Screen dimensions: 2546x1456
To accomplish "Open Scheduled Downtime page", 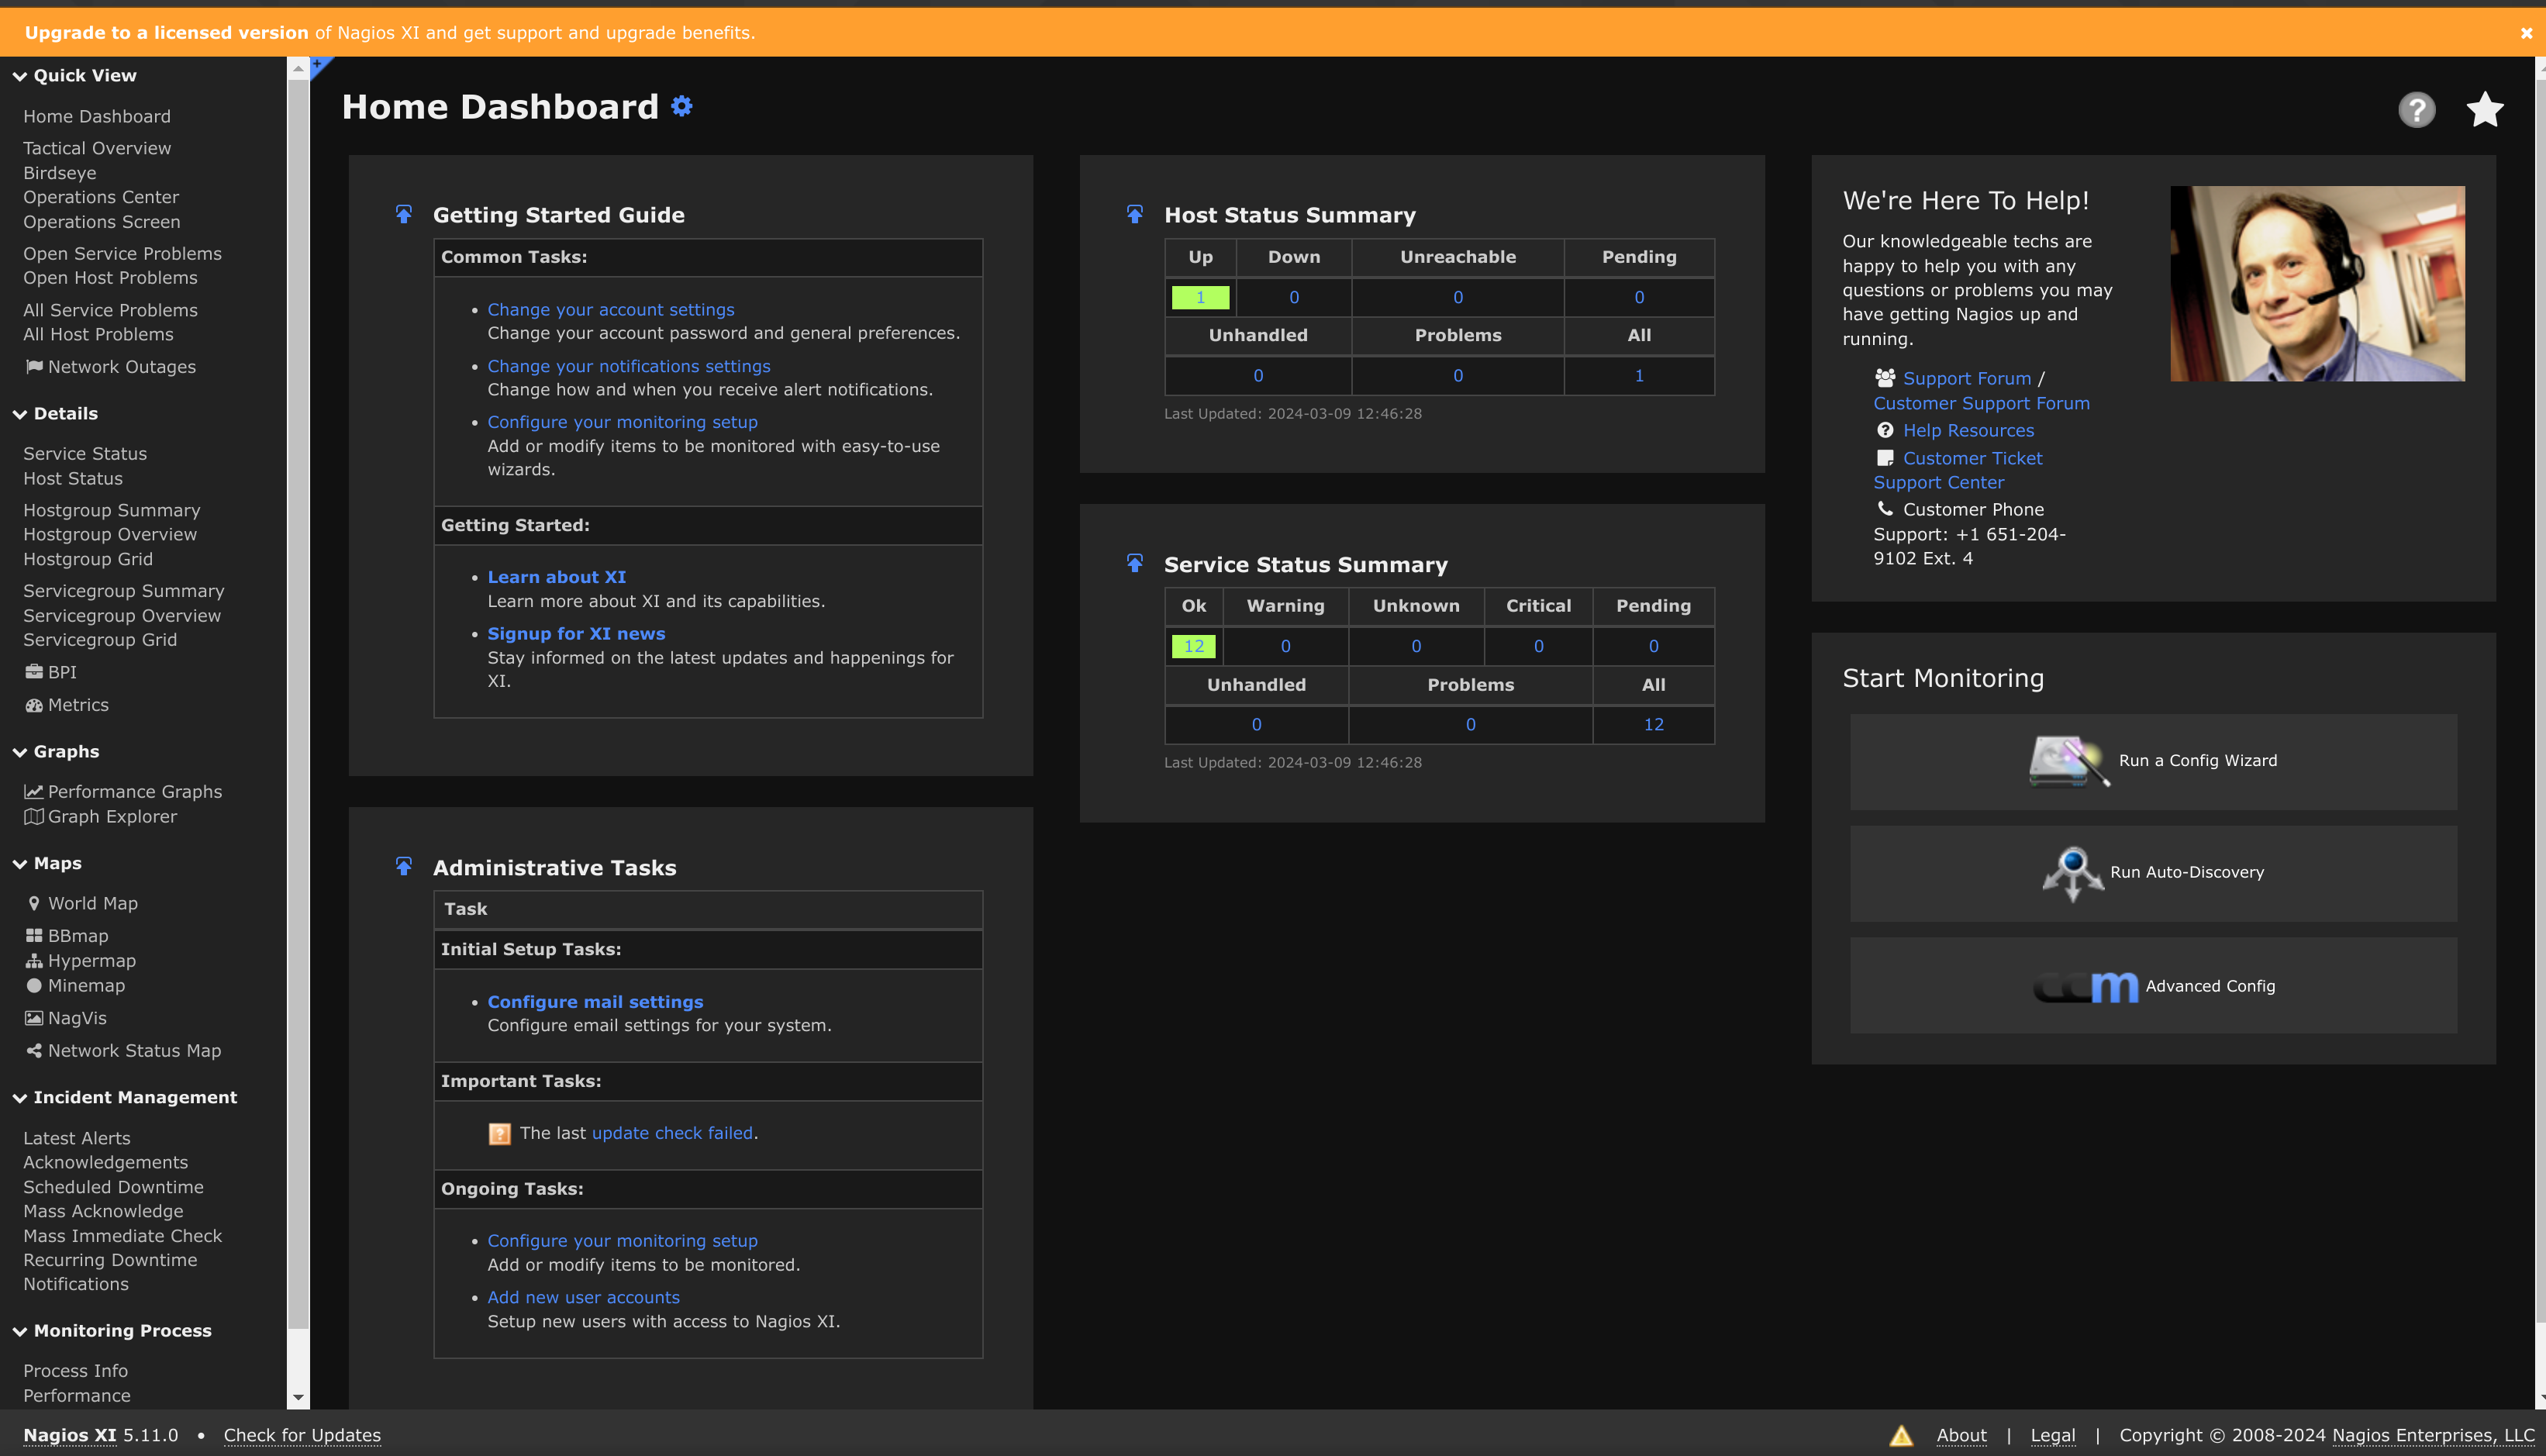I will (113, 1187).
